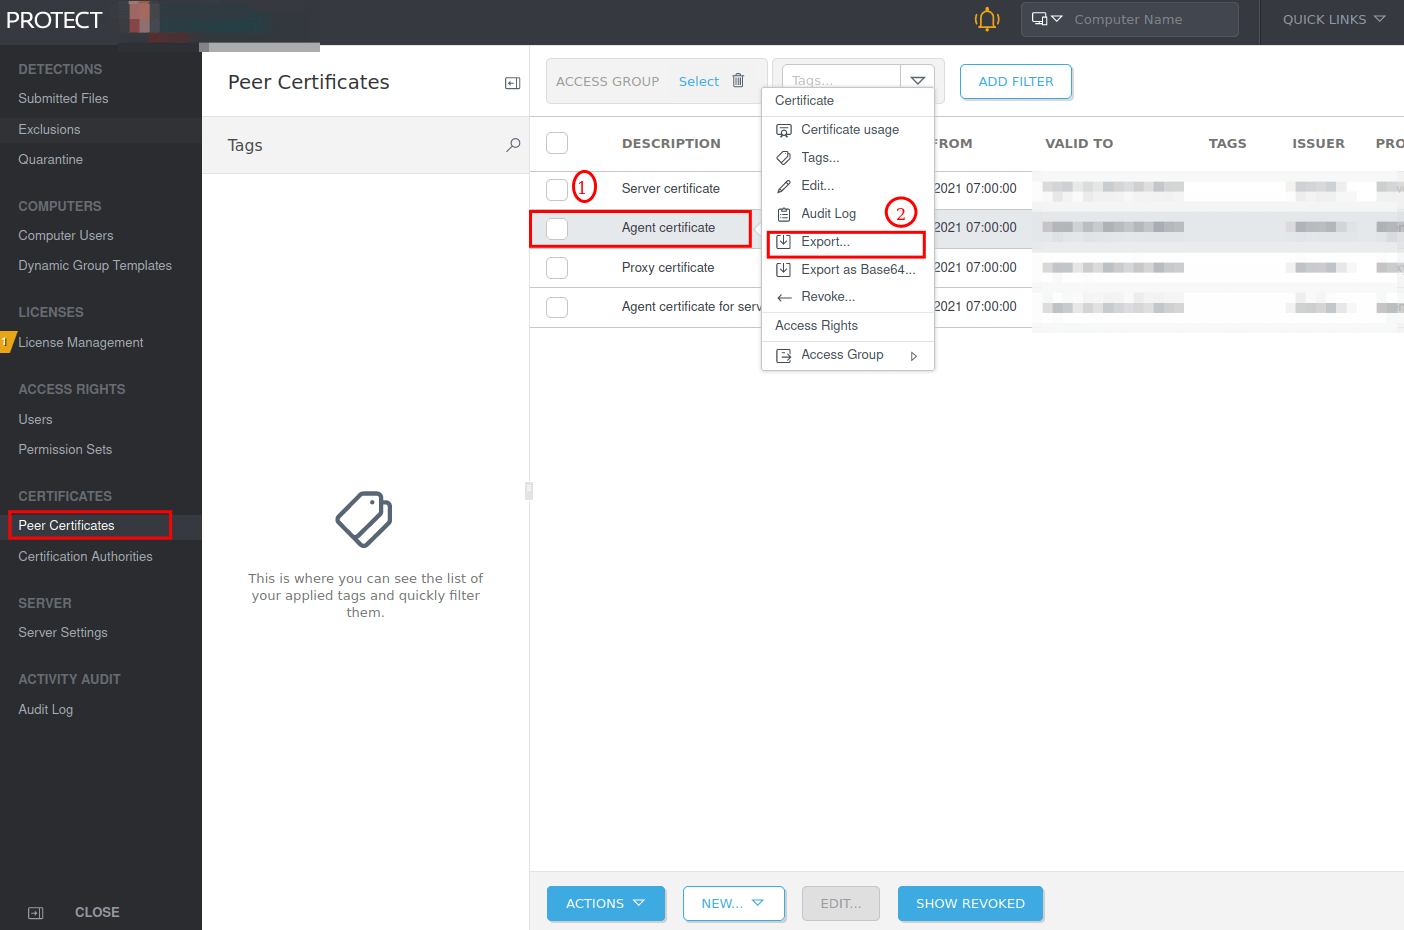Expand the Access Group submenu

click(913, 355)
